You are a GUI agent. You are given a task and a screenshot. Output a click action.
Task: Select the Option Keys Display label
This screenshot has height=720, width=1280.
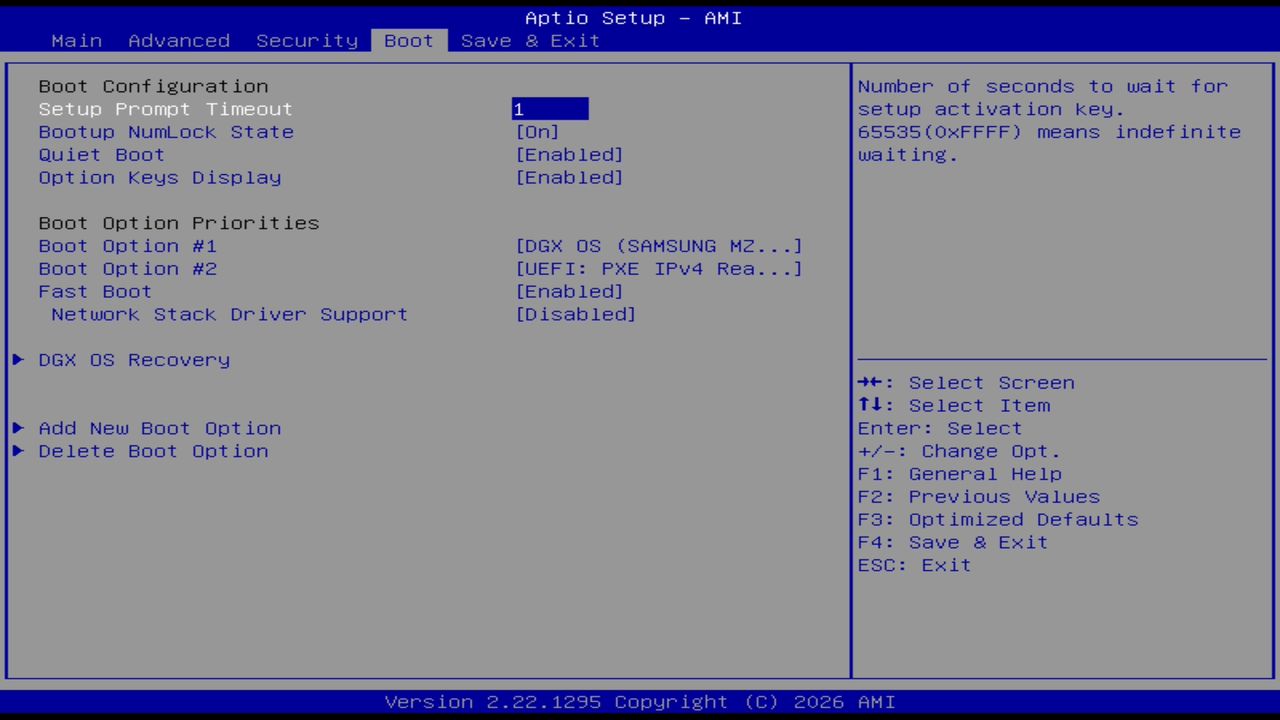(160, 178)
